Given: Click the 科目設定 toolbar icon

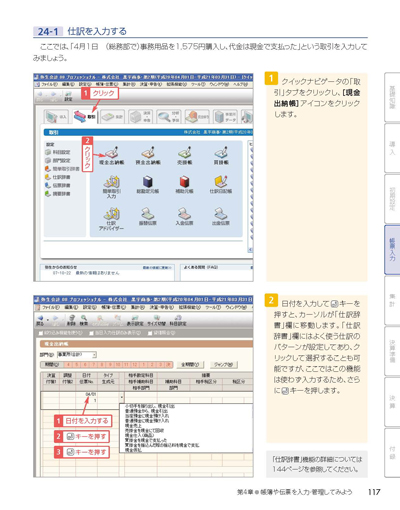Looking at the screenshot, I should coord(178,320).
